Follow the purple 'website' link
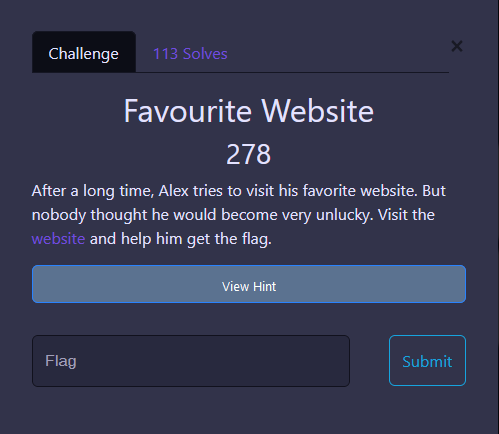Viewport: 499px width, 434px height. [x=58, y=239]
